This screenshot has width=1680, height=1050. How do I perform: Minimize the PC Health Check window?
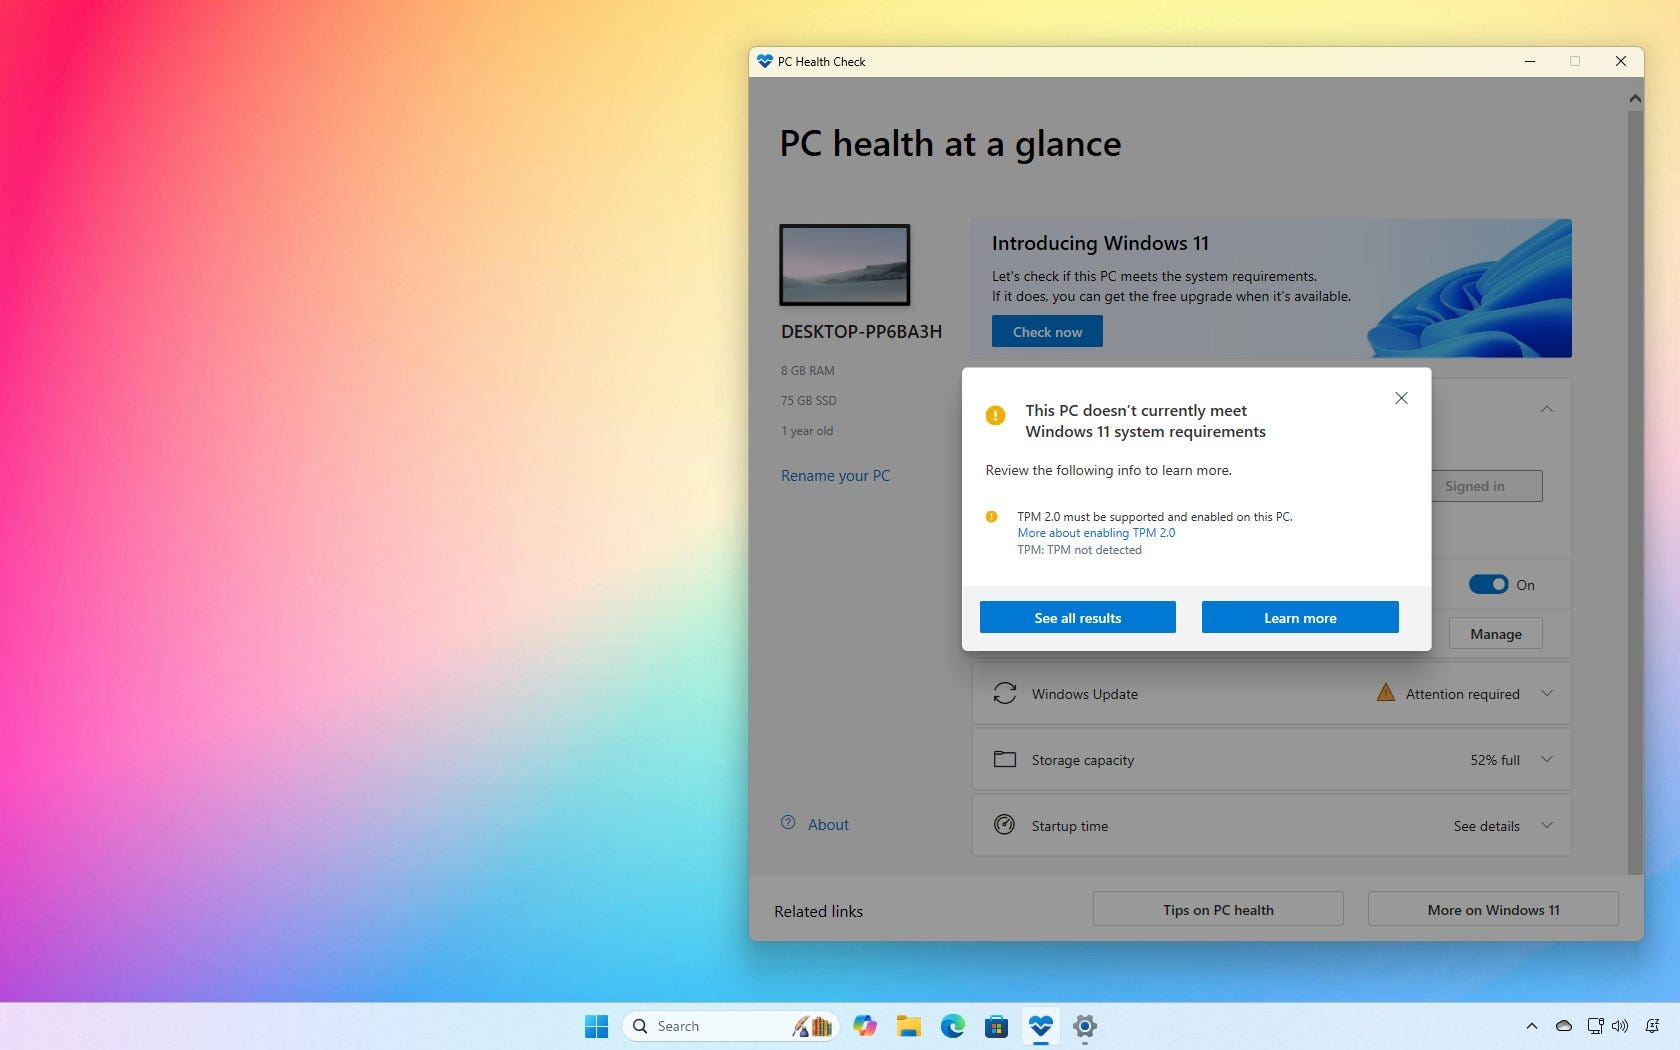[x=1529, y=61]
